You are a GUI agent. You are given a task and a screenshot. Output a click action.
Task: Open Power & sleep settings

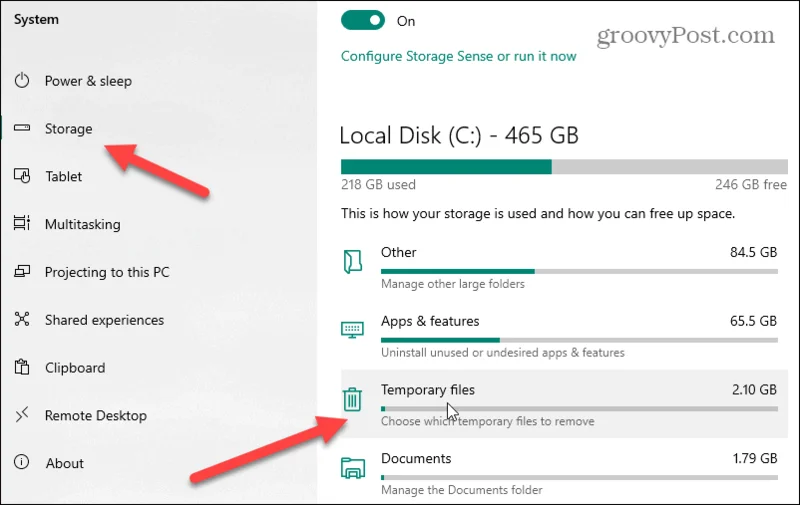tap(88, 81)
